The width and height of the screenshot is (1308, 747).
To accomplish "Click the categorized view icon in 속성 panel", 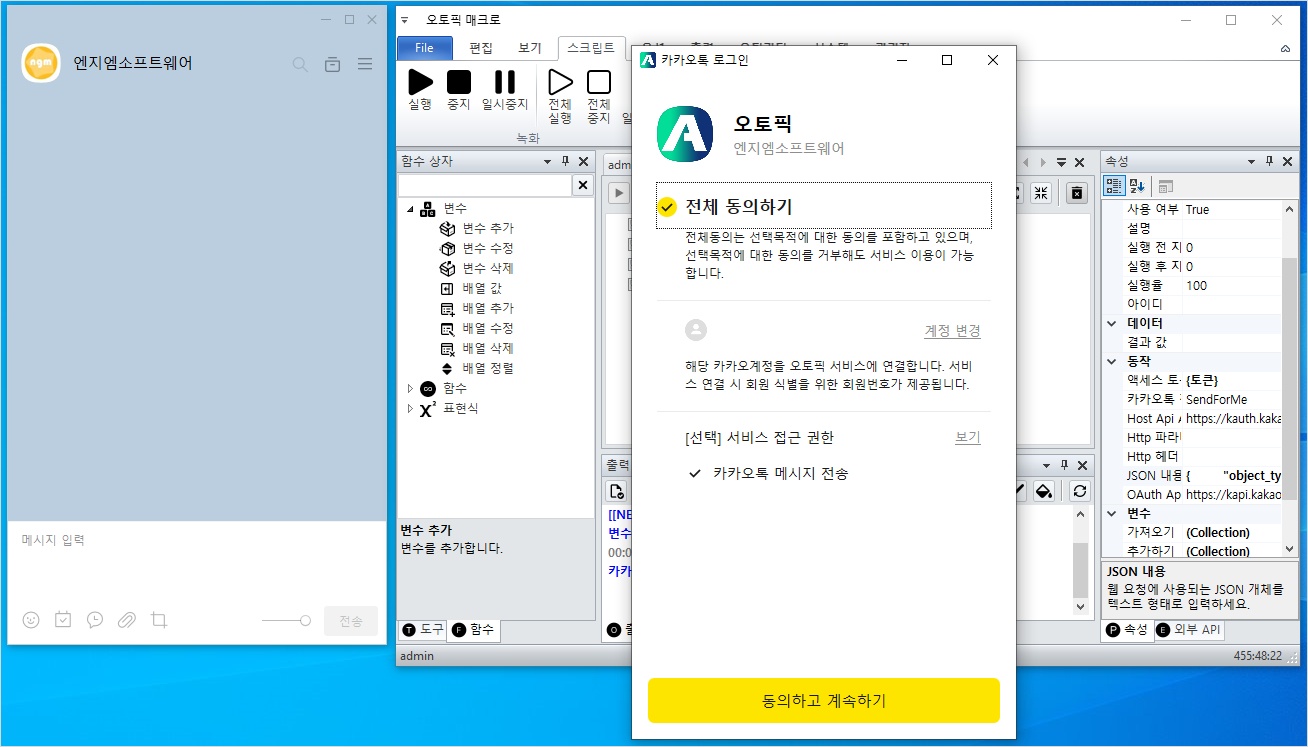I will [x=1114, y=186].
